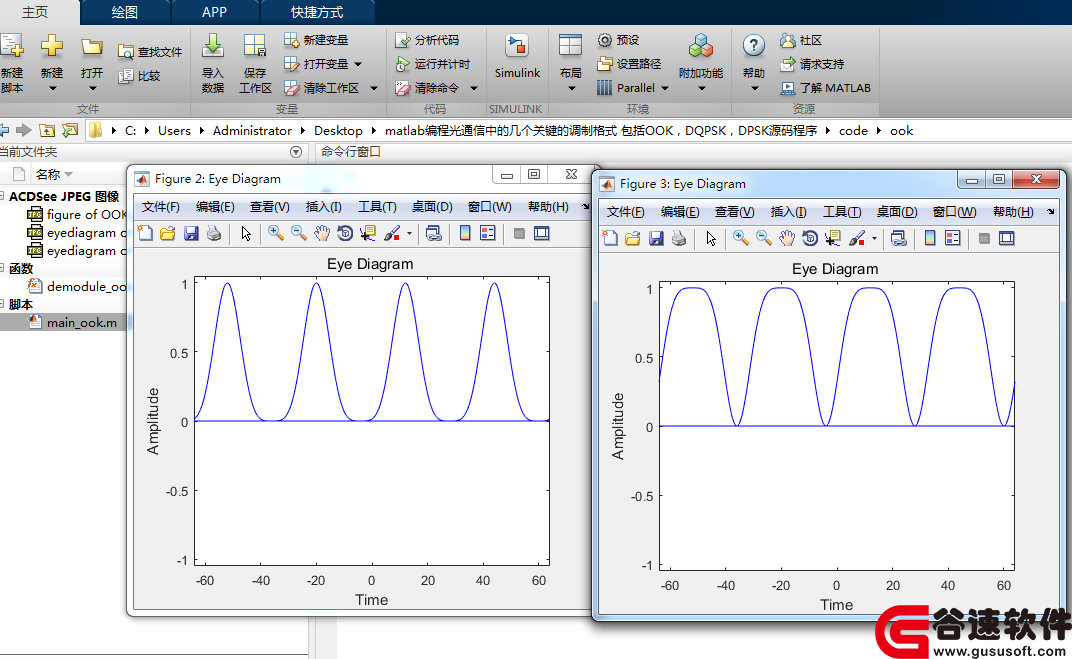Toggle Rotate 3D tool in Figure 2
The width and height of the screenshot is (1072, 659).
[345, 234]
